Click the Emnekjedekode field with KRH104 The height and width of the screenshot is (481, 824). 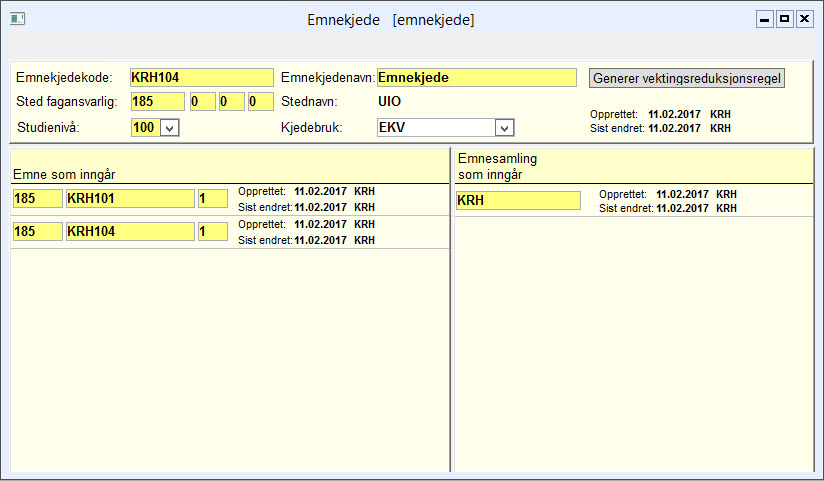(202, 77)
